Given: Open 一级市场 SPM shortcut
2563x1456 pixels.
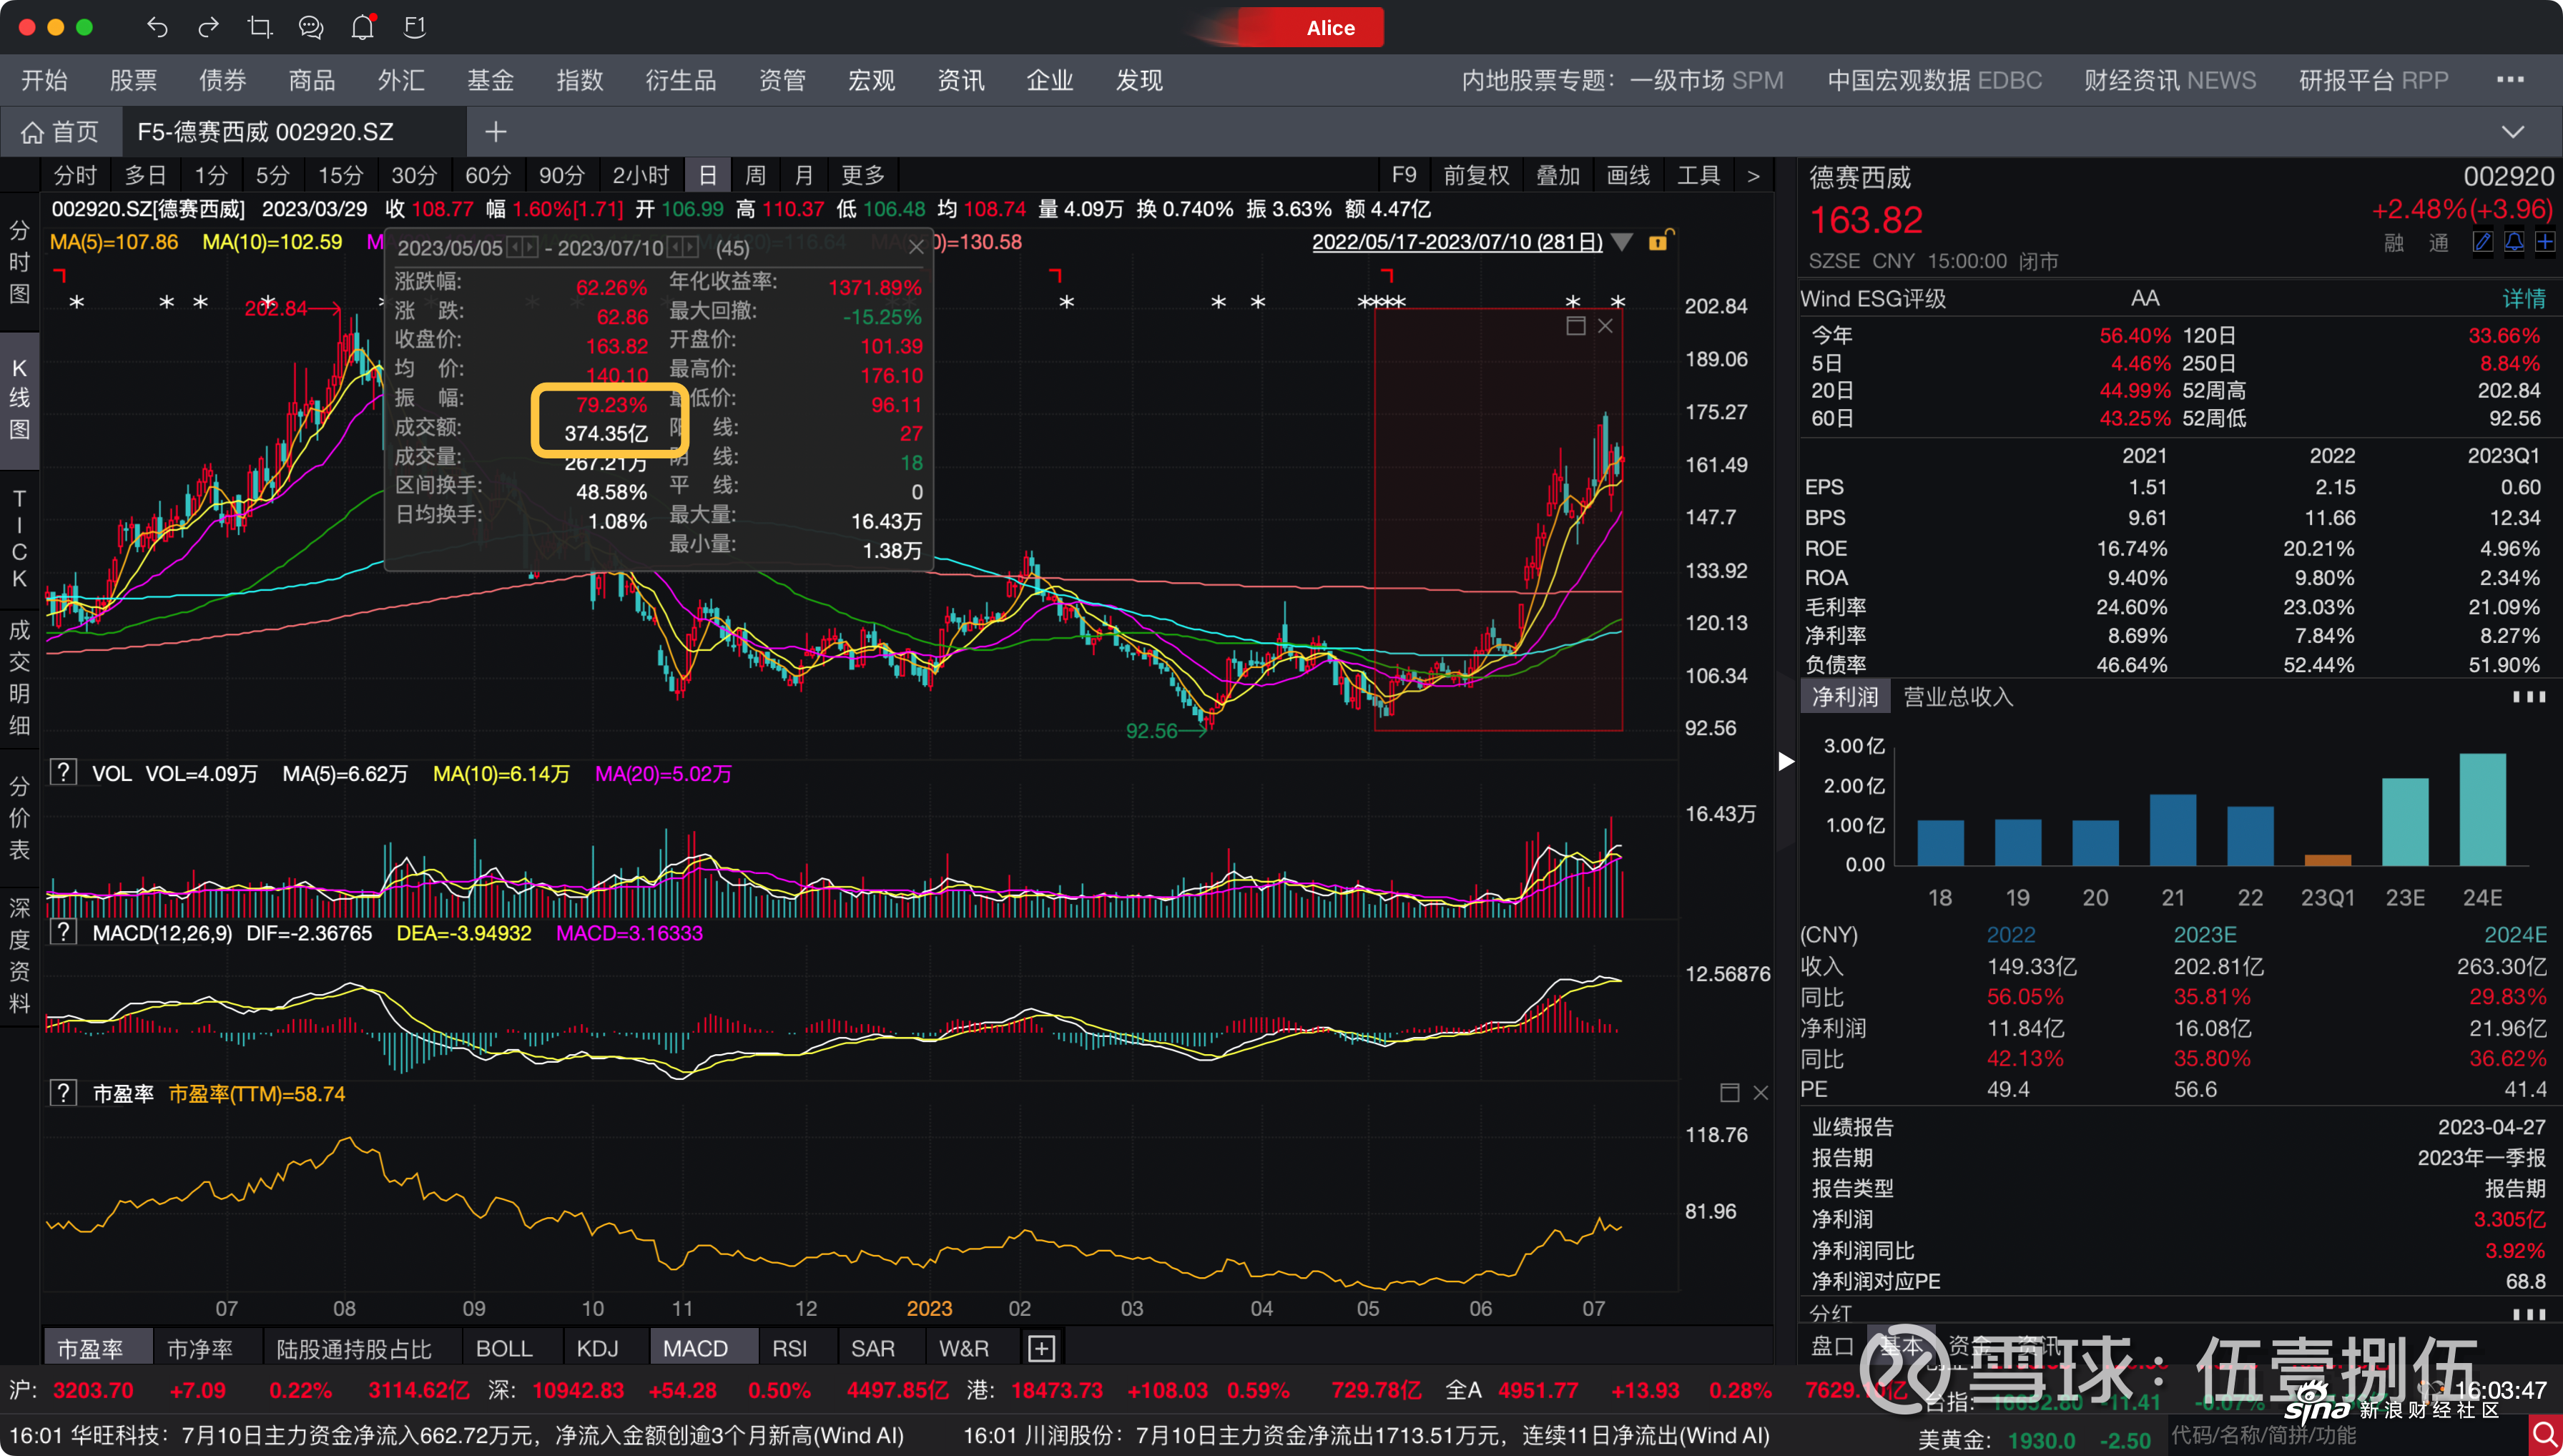Looking at the screenshot, I should pos(1706,80).
